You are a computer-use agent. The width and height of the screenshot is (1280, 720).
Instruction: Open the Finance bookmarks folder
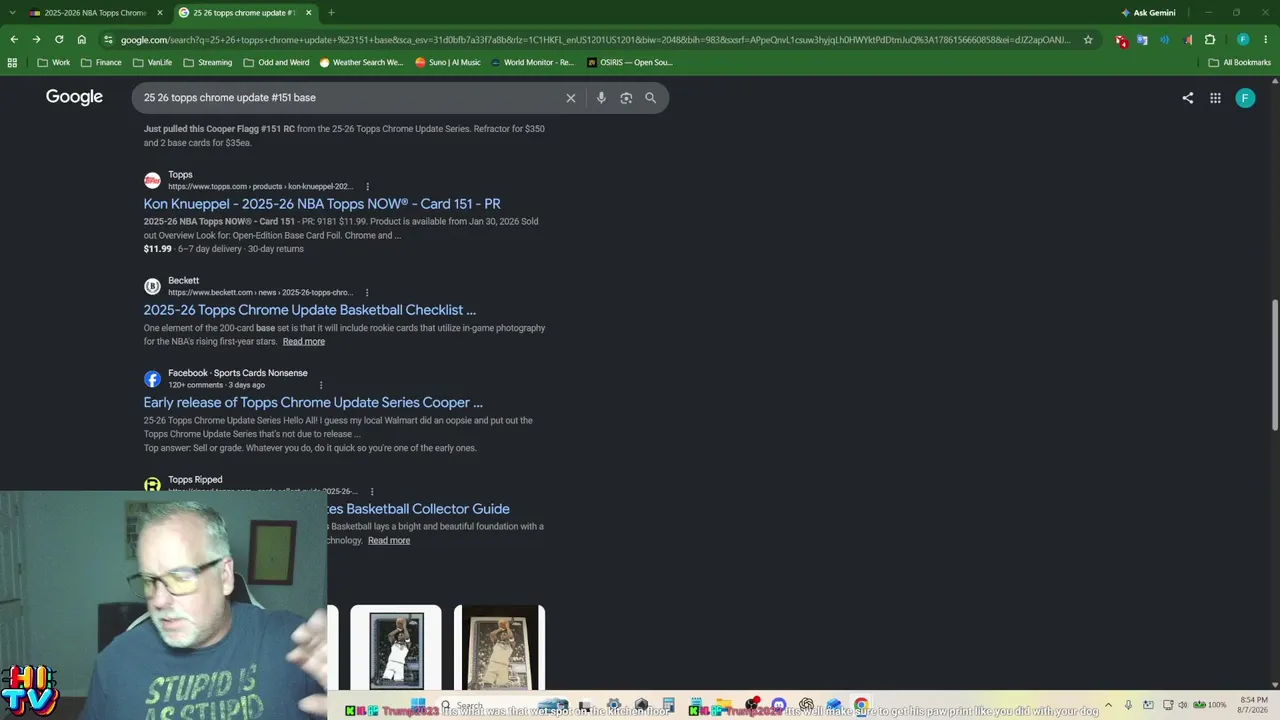pyautogui.click(x=100, y=62)
